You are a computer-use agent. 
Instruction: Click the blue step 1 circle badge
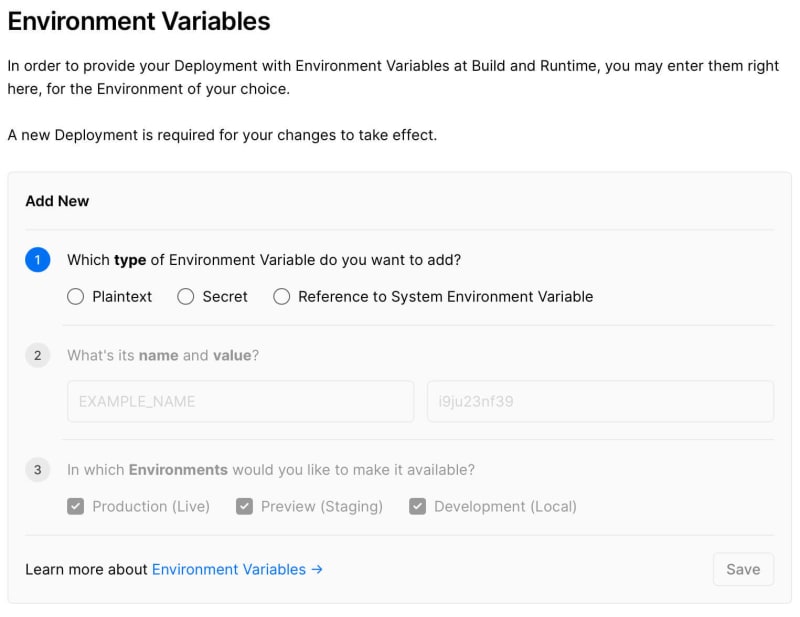38,260
